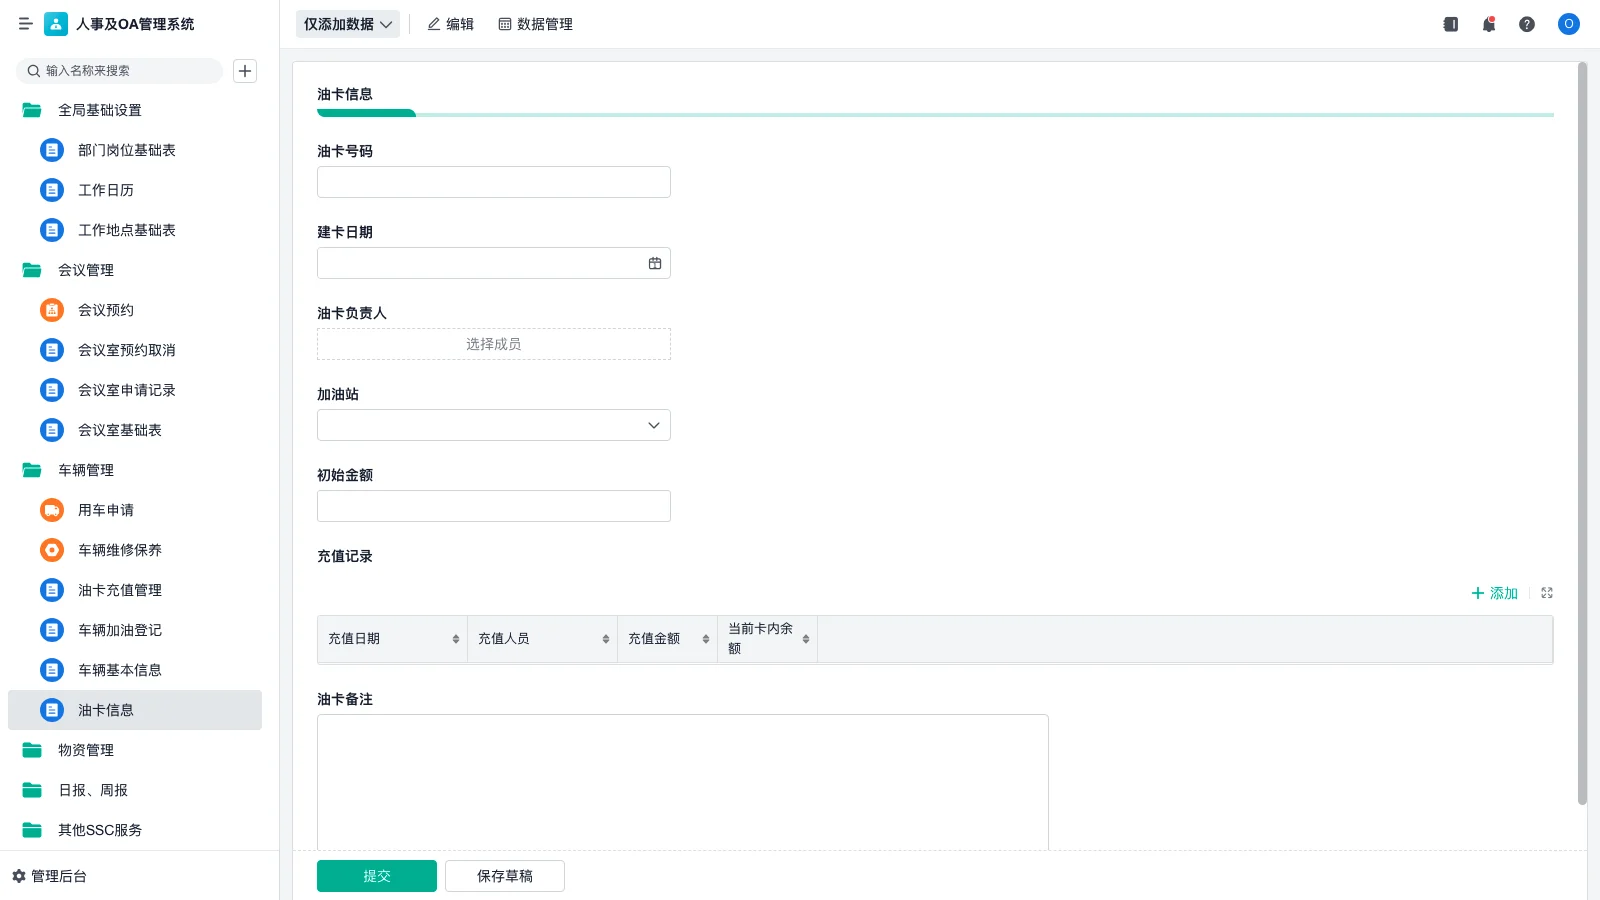Sort by 当前卡内余额 column arrows
Viewport: 1600px width, 900px height.
coord(806,639)
